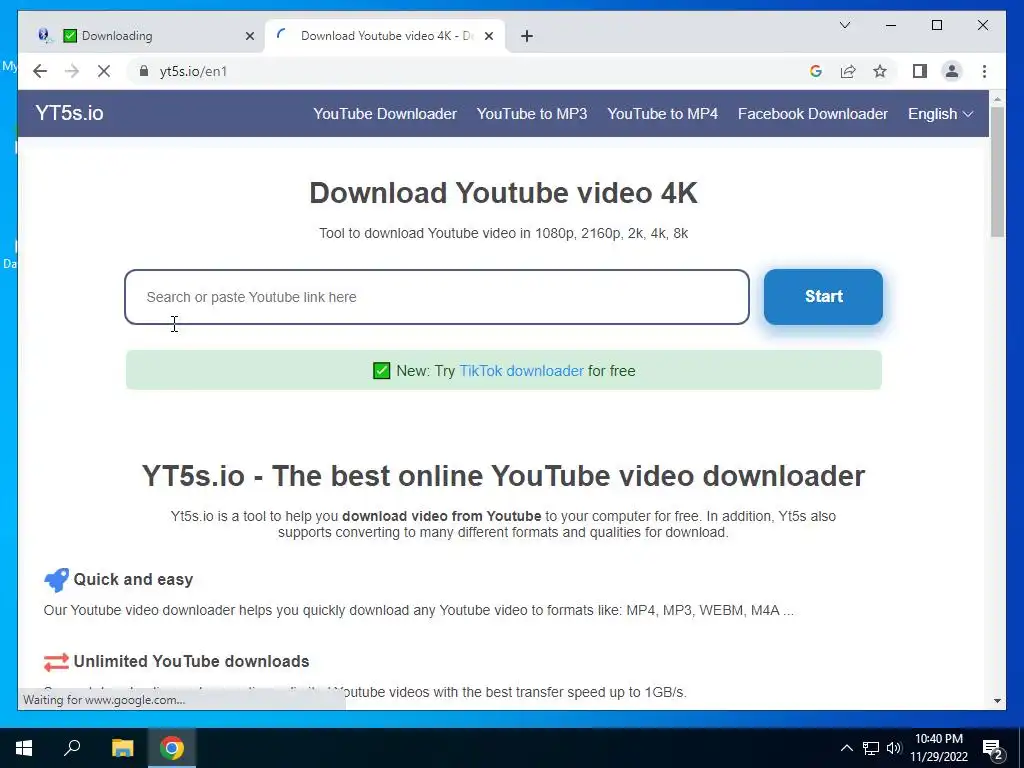This screenshot has width=1024, height=768.
Task: Open the TikTok downloader link
Action: coord(521,371)
